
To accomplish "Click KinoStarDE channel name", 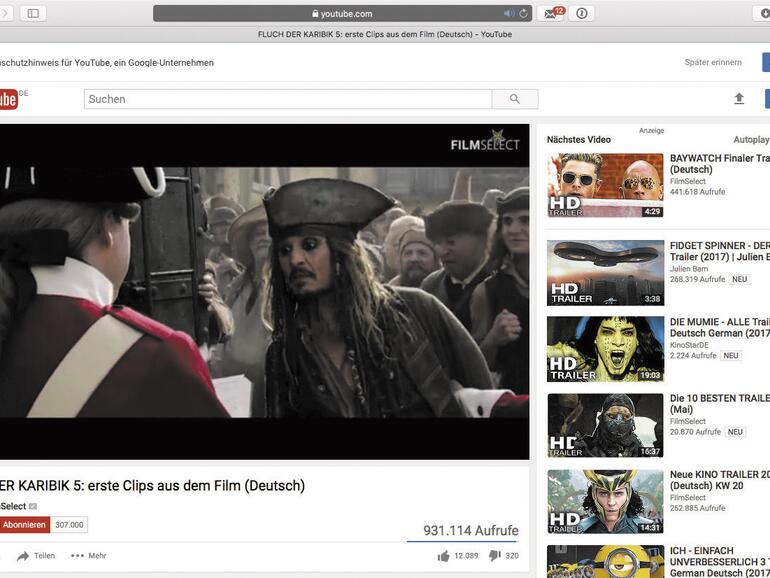I will [689, 345].
